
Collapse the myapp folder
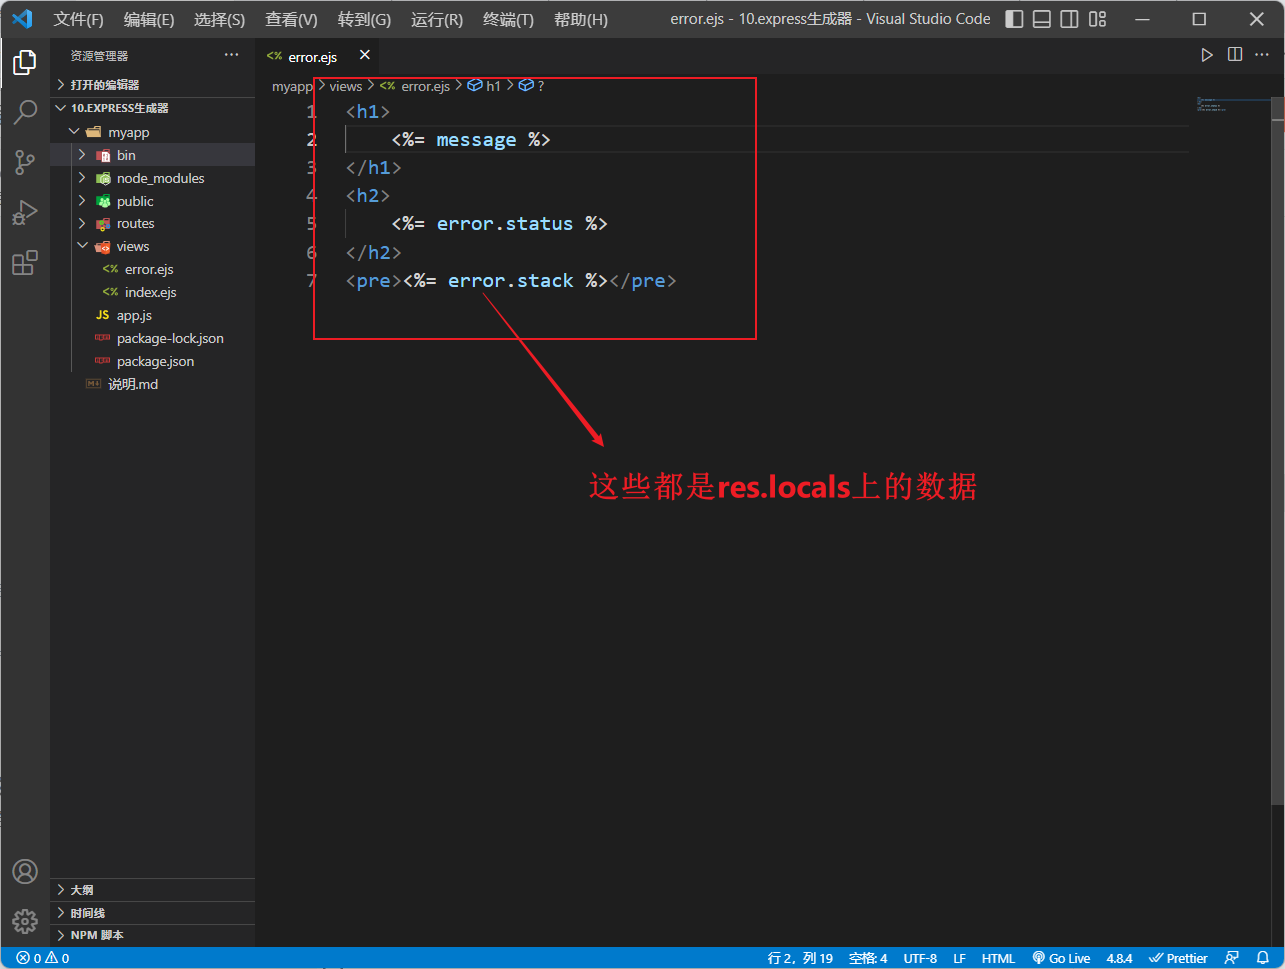[152, 132]
